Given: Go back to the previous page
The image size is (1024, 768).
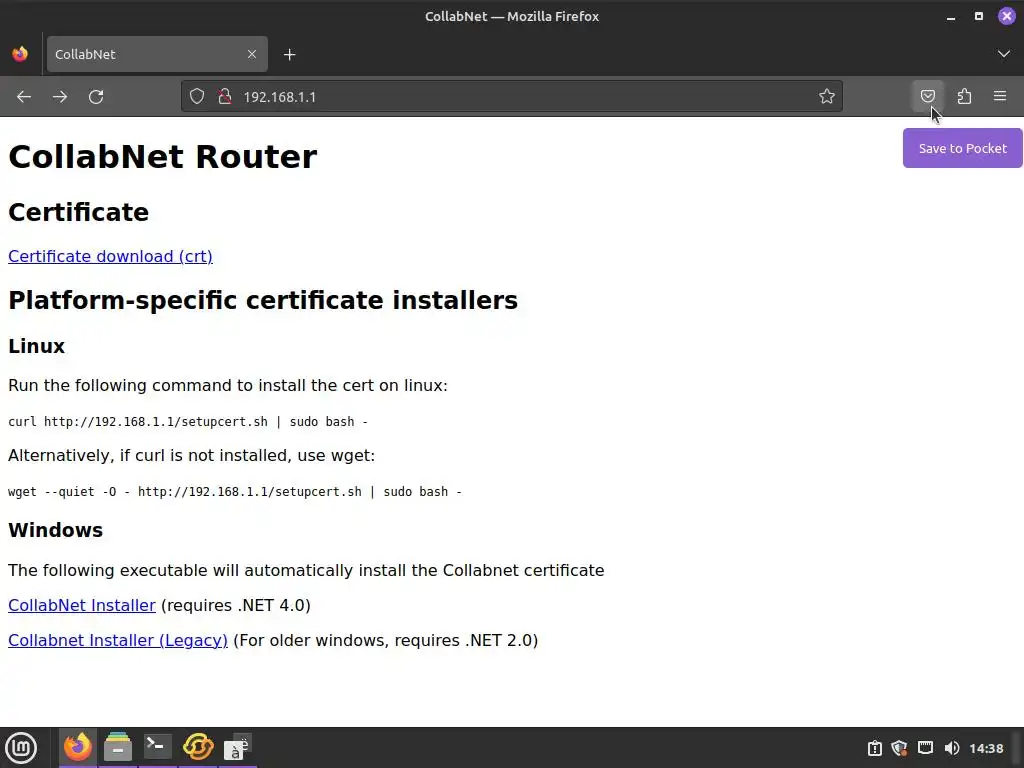Looking at the screenshot, I should [x=24, y=97].
